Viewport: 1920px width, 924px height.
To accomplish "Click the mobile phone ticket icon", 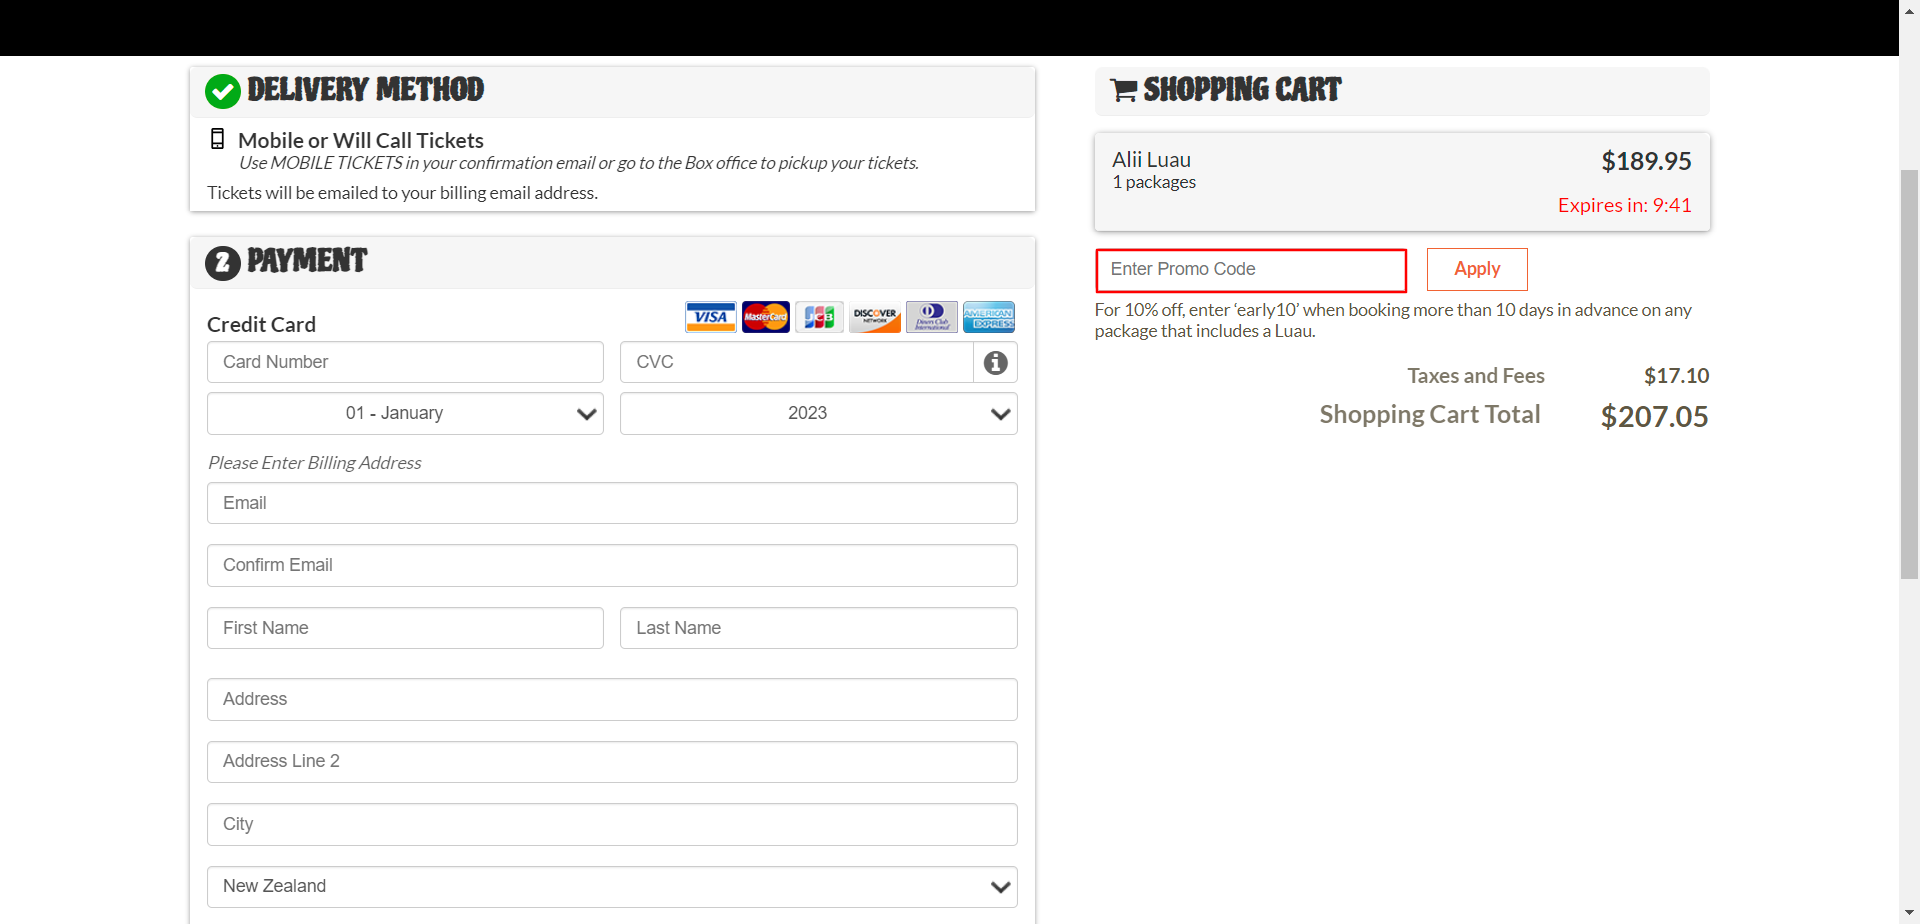I will (x=218, y=139).
